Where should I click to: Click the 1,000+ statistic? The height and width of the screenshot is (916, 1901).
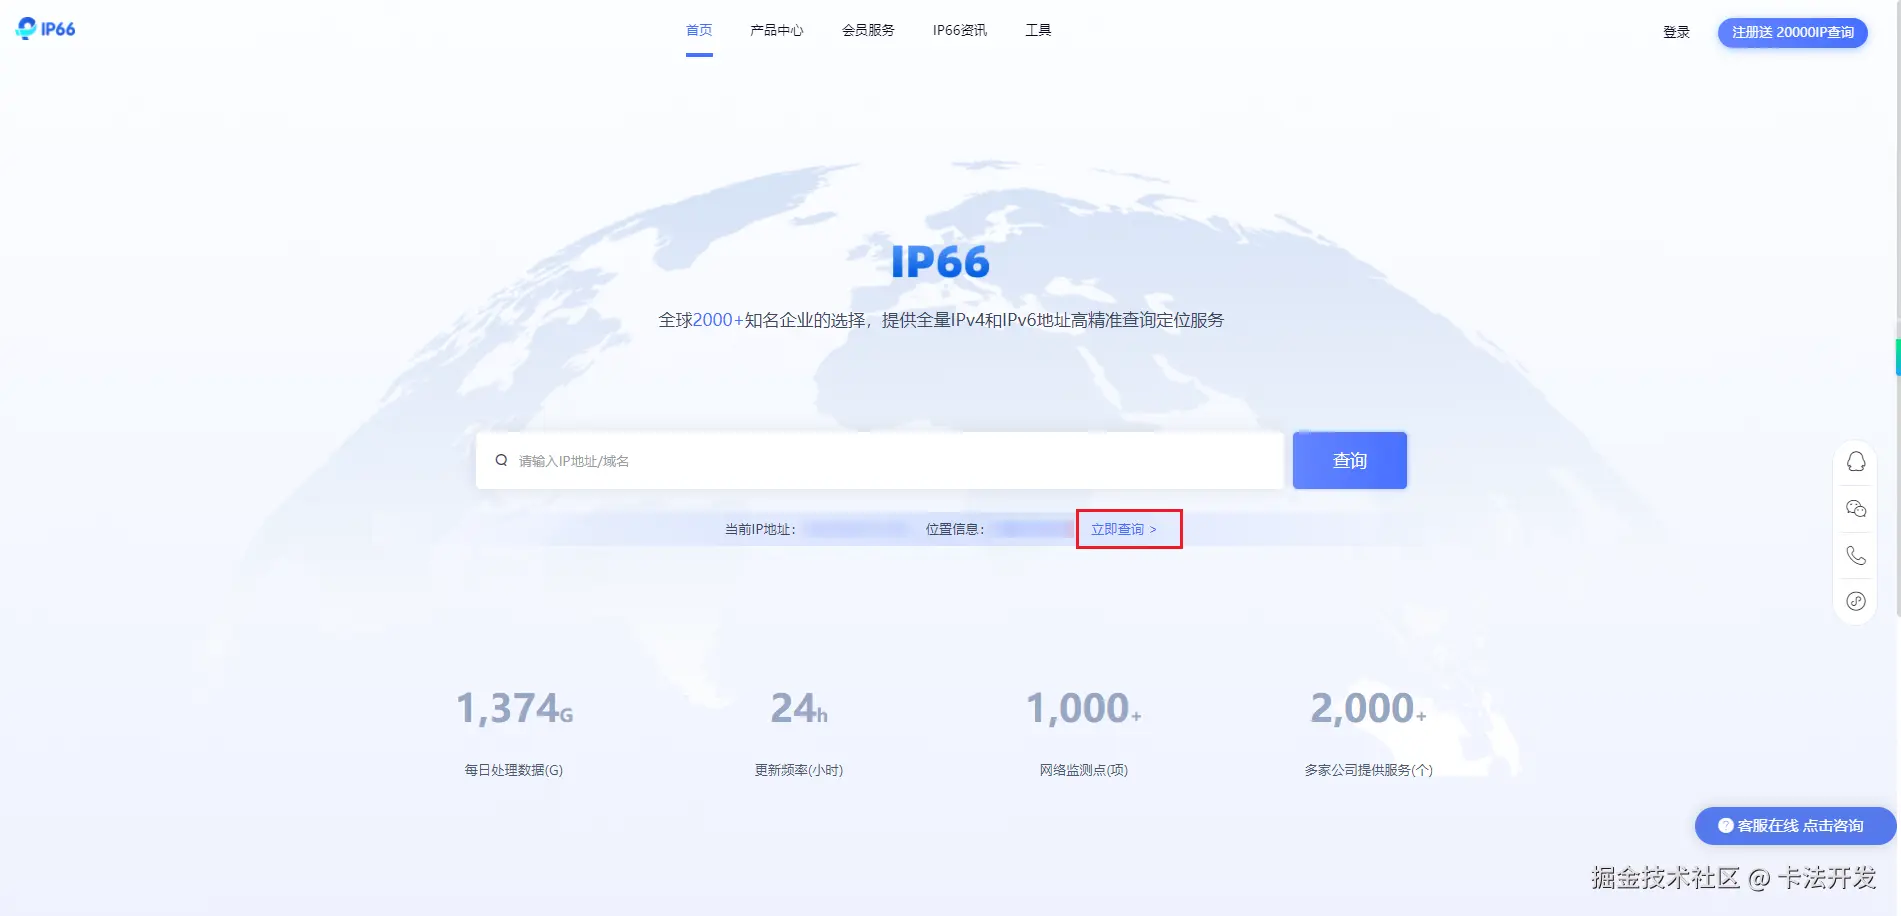pyautogui.click(x=1084, y=708)
